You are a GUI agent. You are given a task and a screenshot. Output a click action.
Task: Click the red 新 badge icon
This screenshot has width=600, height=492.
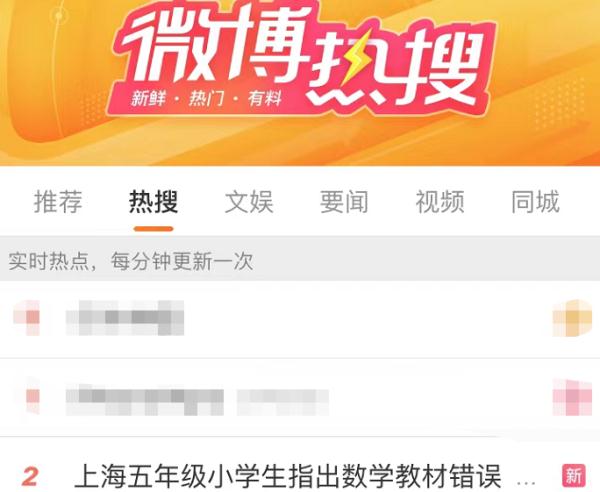574,476
